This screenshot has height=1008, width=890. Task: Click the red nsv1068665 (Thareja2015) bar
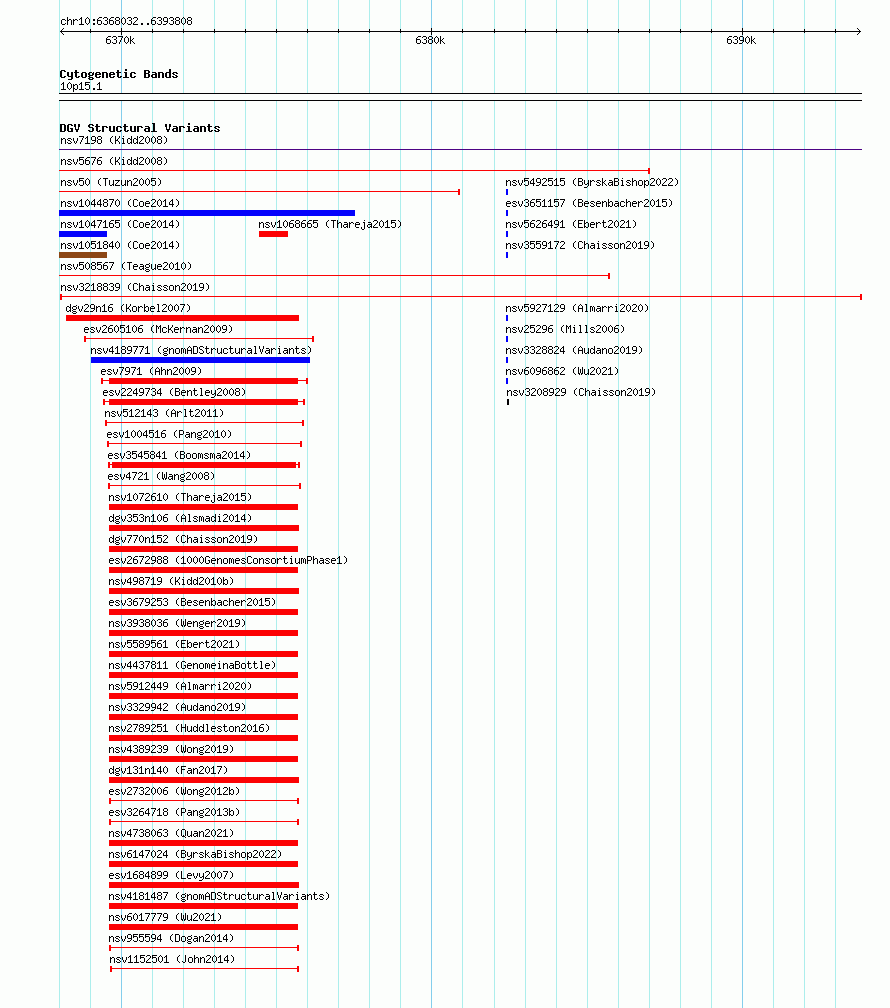(x=273, y=234)
